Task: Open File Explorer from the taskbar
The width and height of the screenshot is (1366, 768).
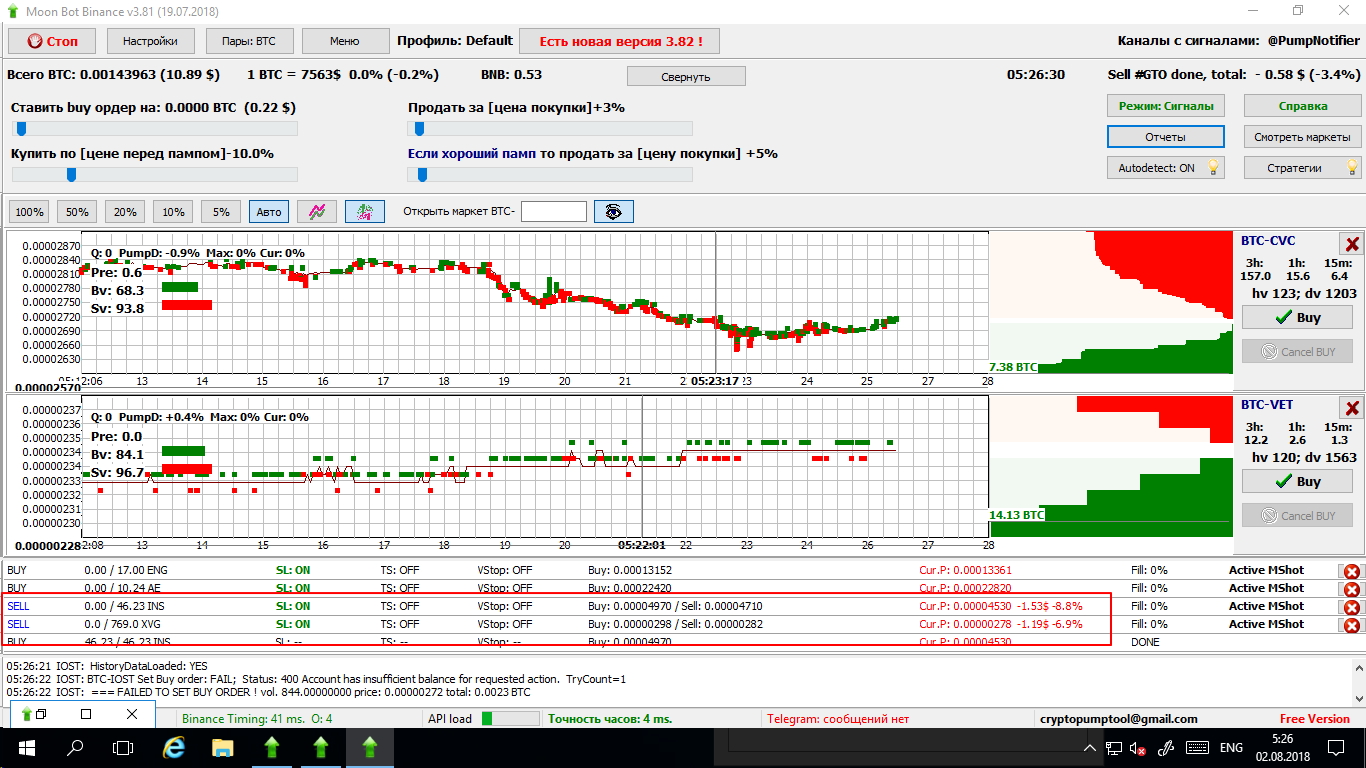Action: coord(222,747)
